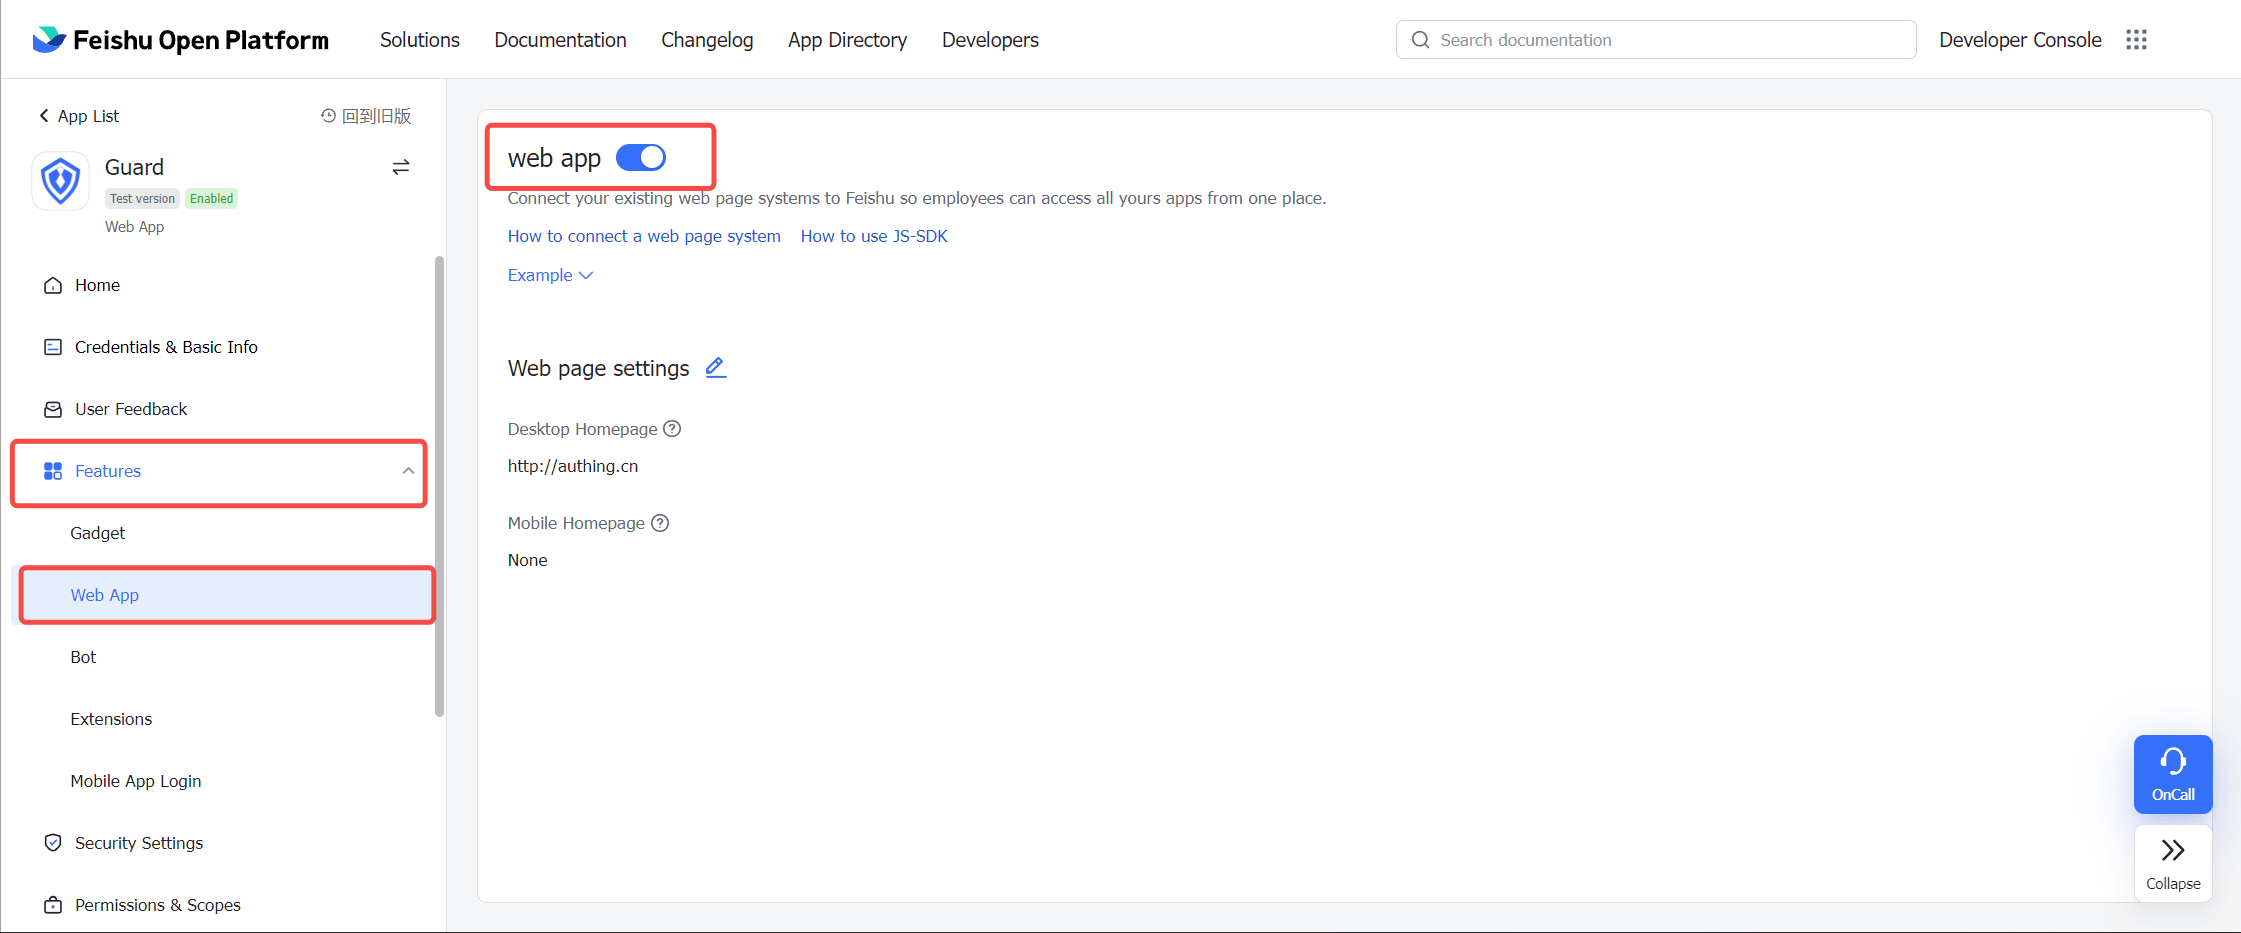2241x933 pixels.
Task: Open OnCall support headset button
Action: pos(2172,774)
